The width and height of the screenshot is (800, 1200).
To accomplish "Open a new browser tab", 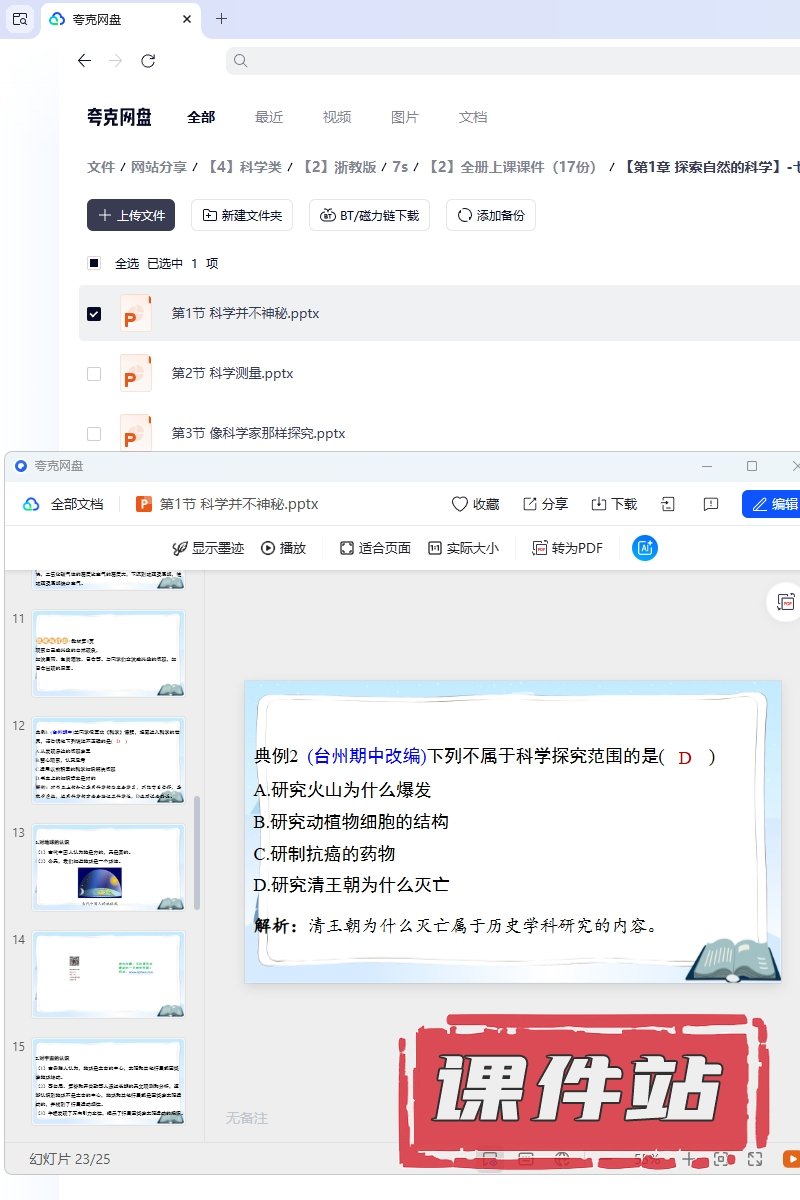I will (x=221, y=18).
